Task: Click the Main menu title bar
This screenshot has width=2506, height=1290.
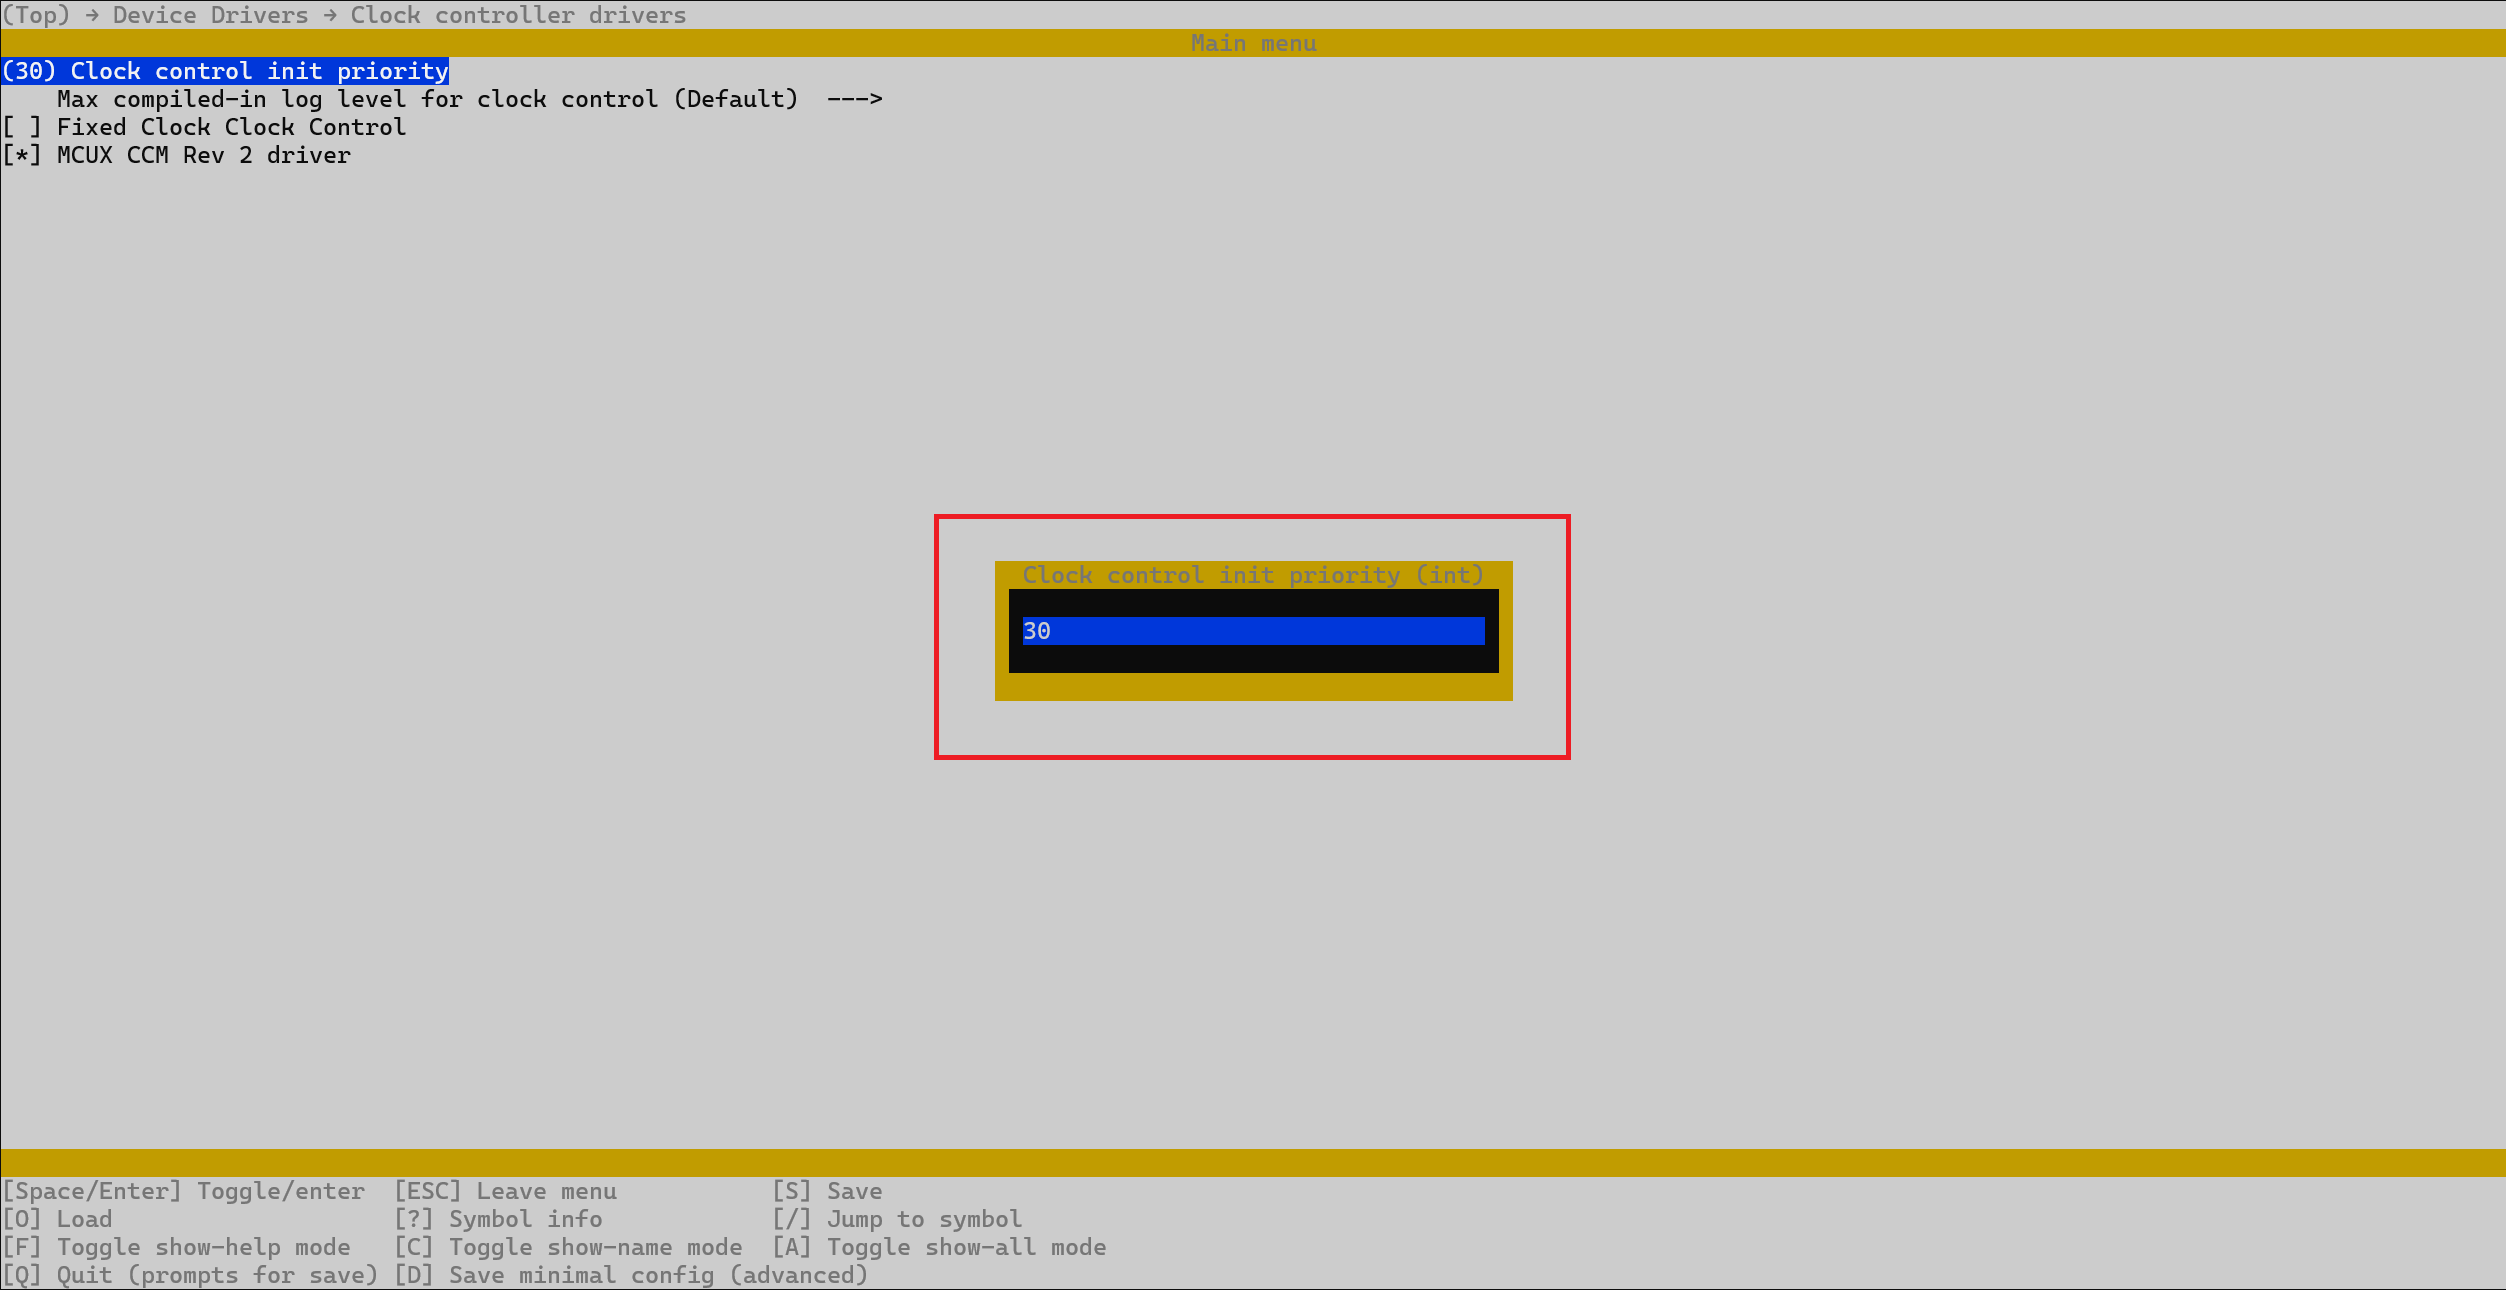Action: pyautogui.click(x=1252, y=43)
